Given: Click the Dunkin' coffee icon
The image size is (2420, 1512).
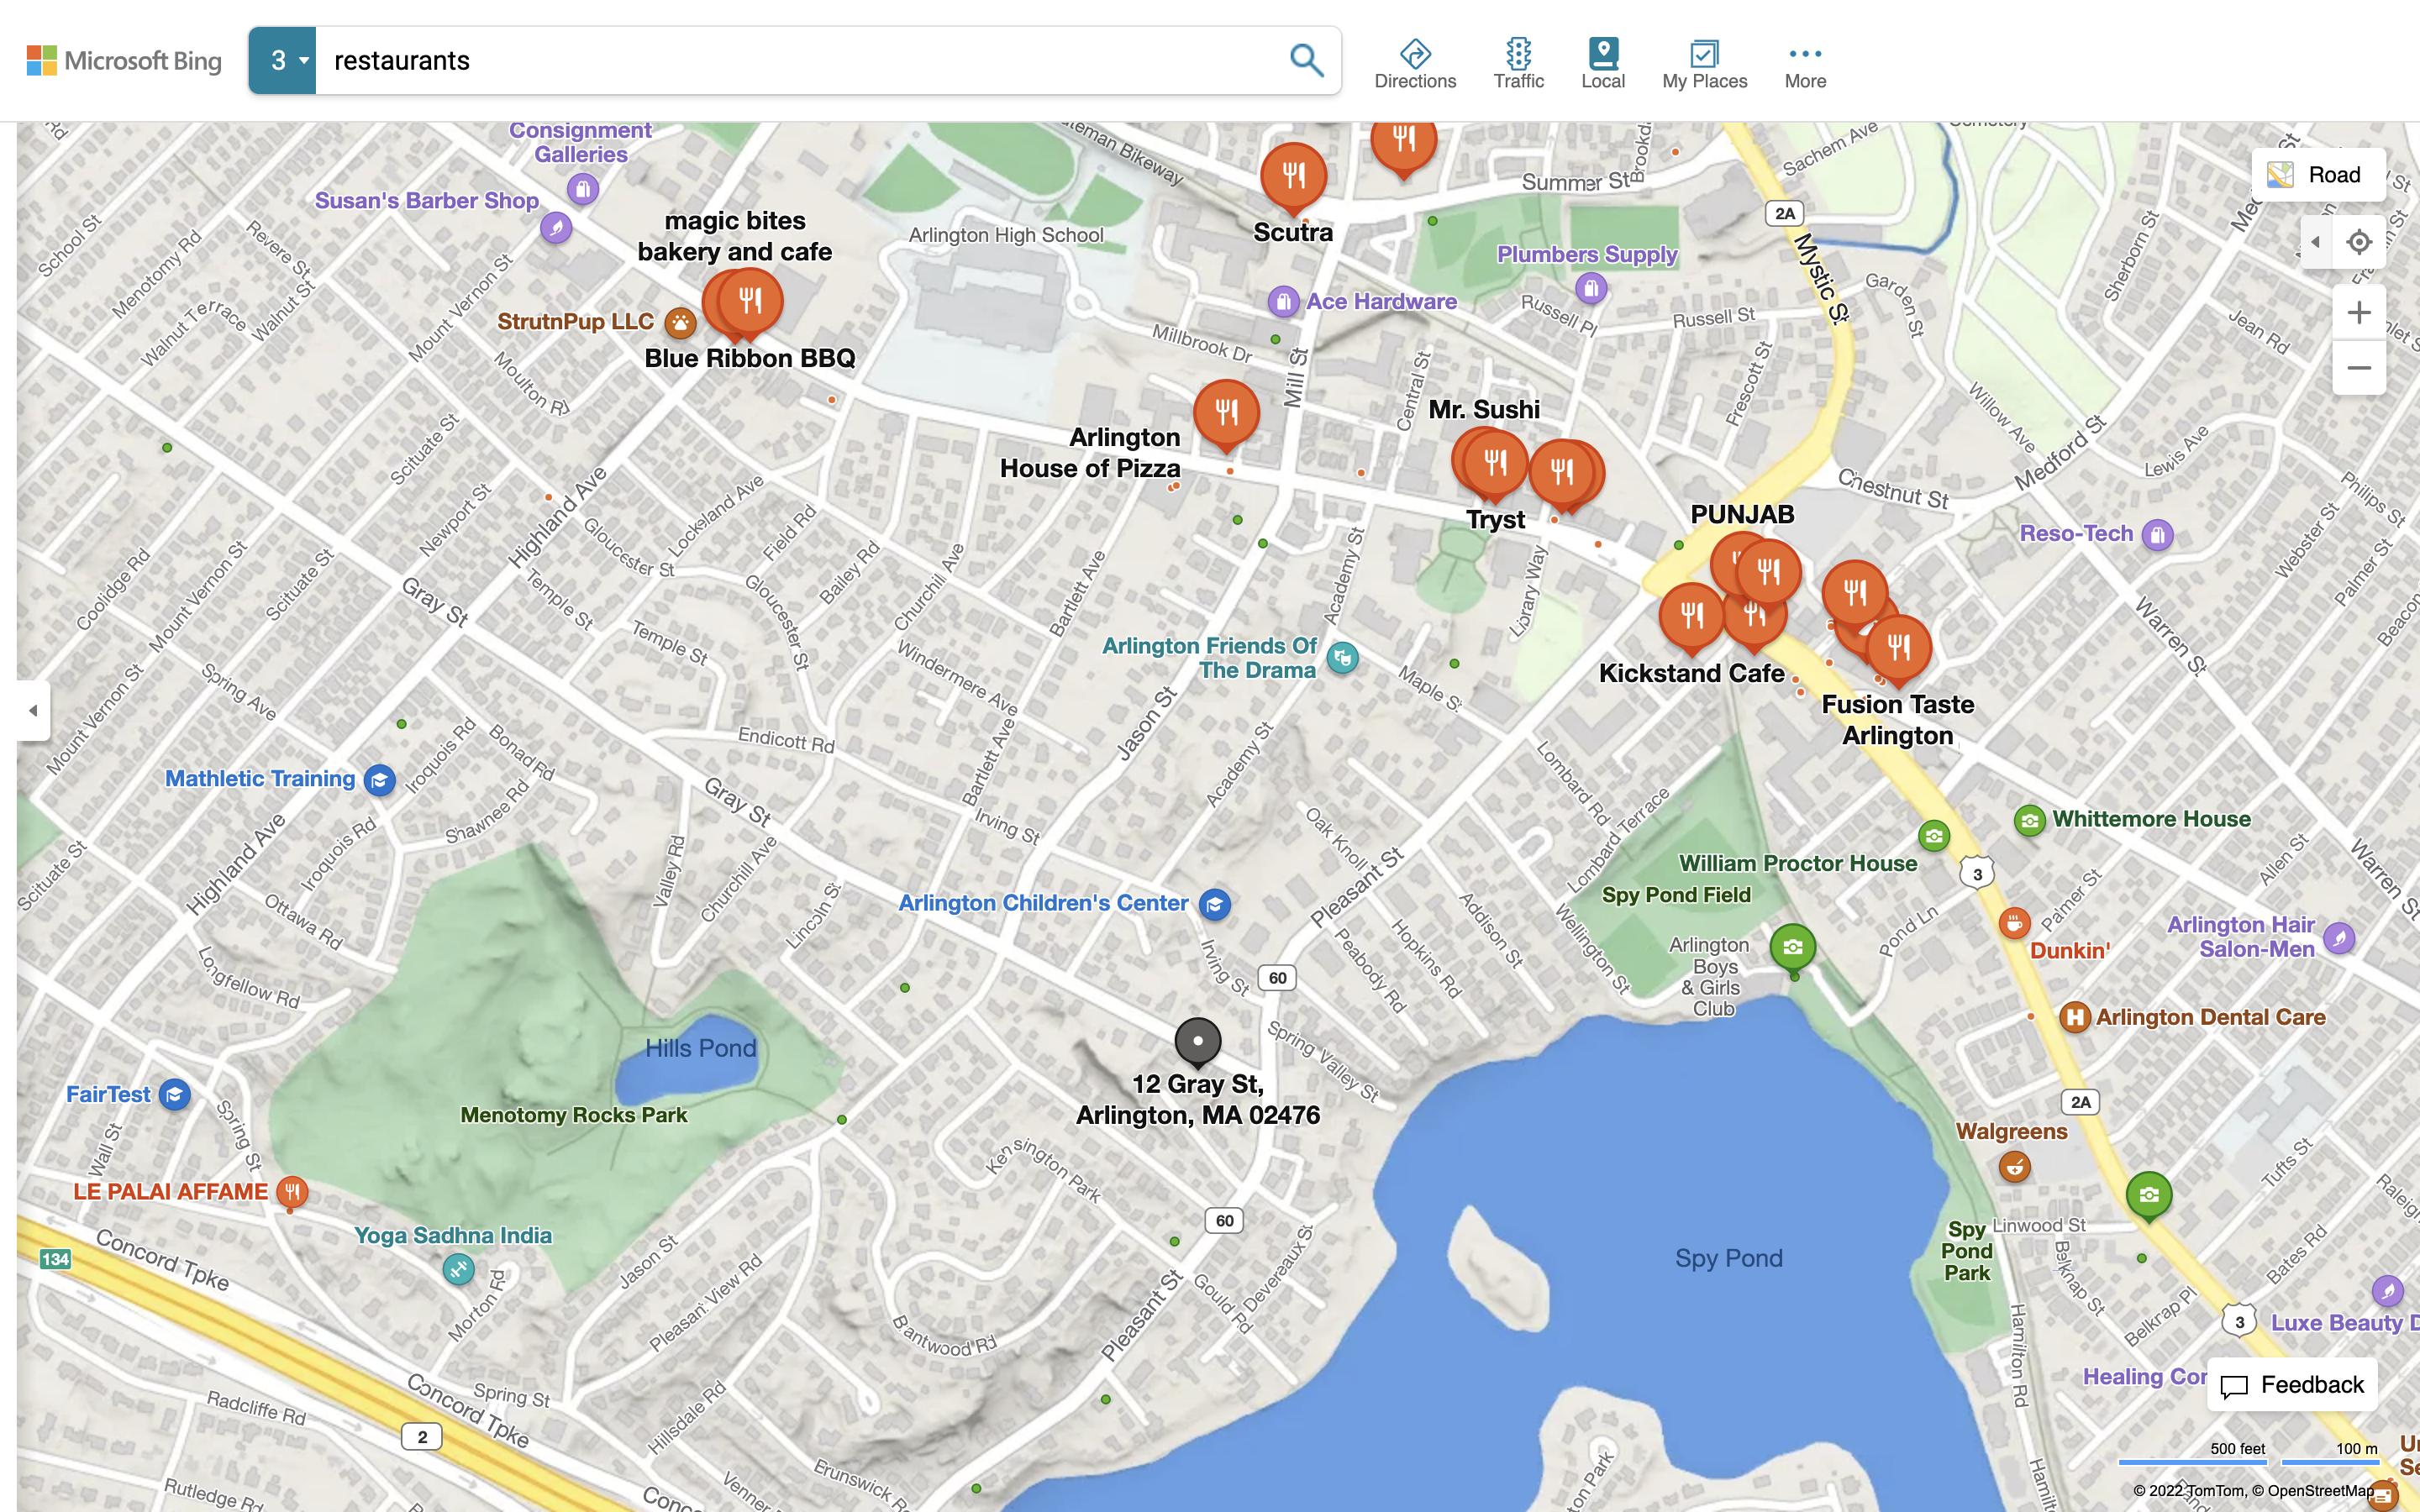Looking at the screenshot, I should [x=2013, y=922].
